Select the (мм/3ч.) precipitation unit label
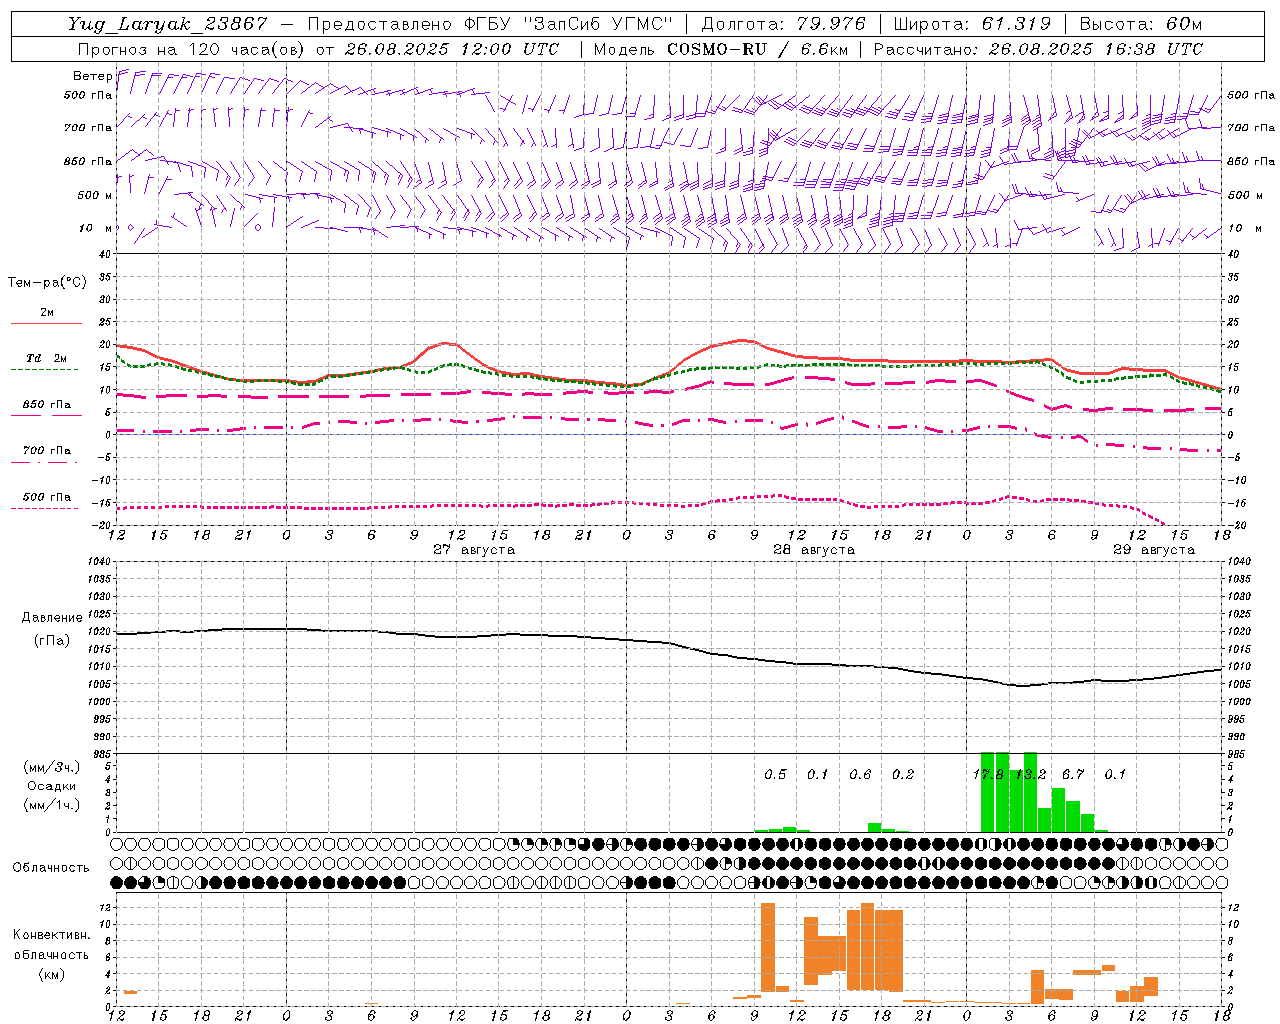1280x1024 pixels. click(x=51, y=767)
